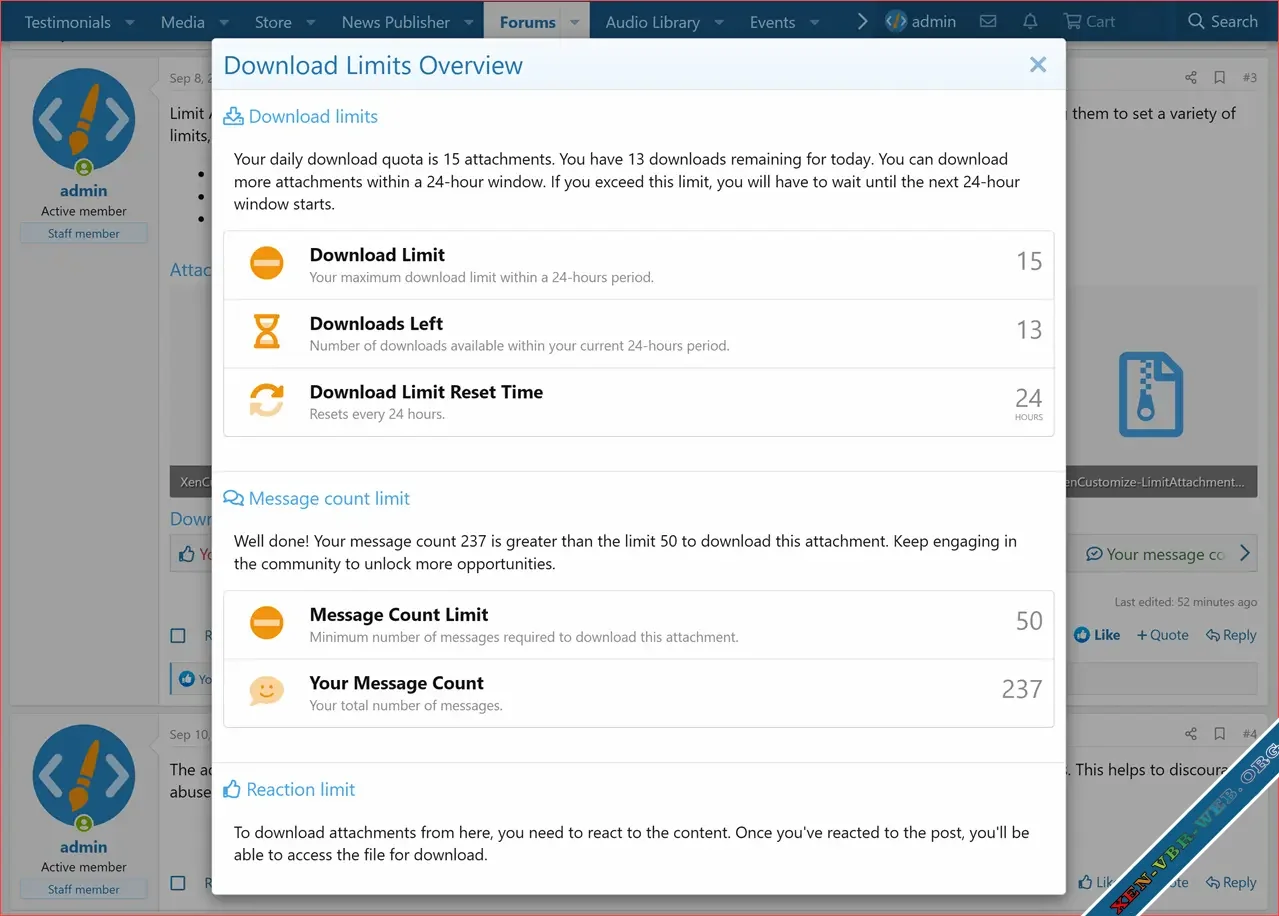1279x916 pixels.
Task: Click the orange Download Limit minus icon
Action: (267, 264)
